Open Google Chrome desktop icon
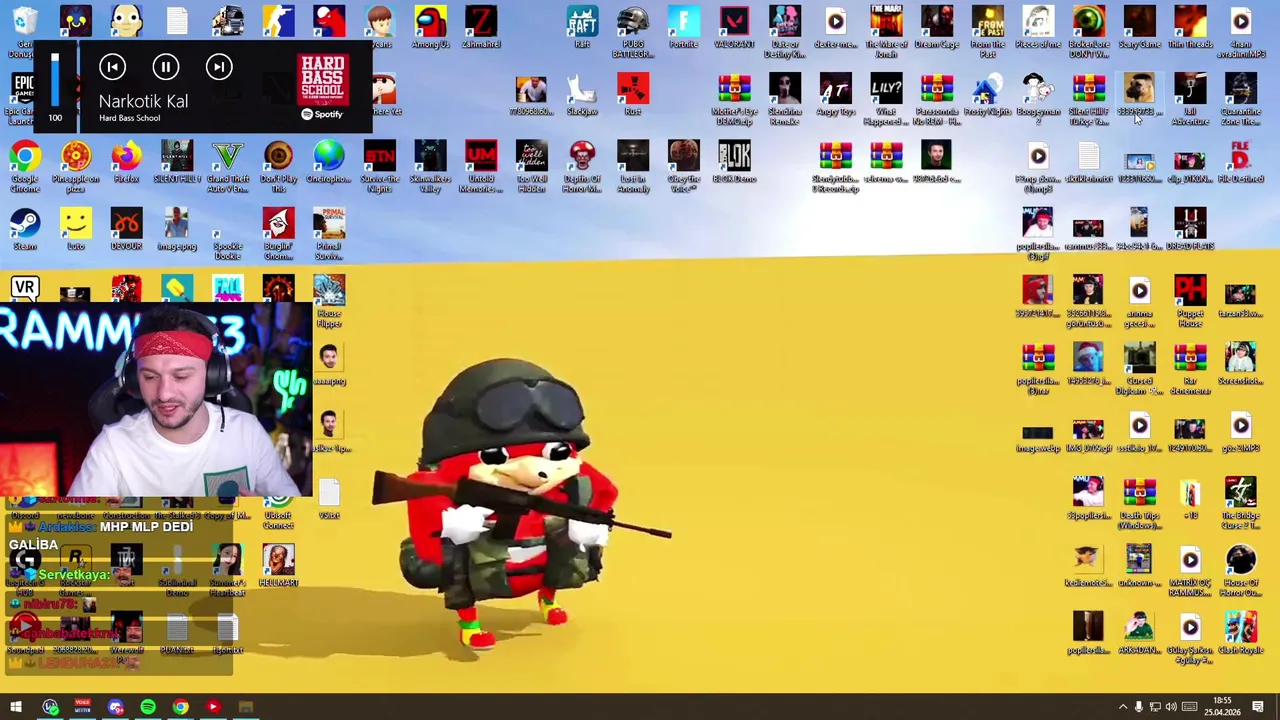Screen dimensions: 1280x720 coord(25,165)
